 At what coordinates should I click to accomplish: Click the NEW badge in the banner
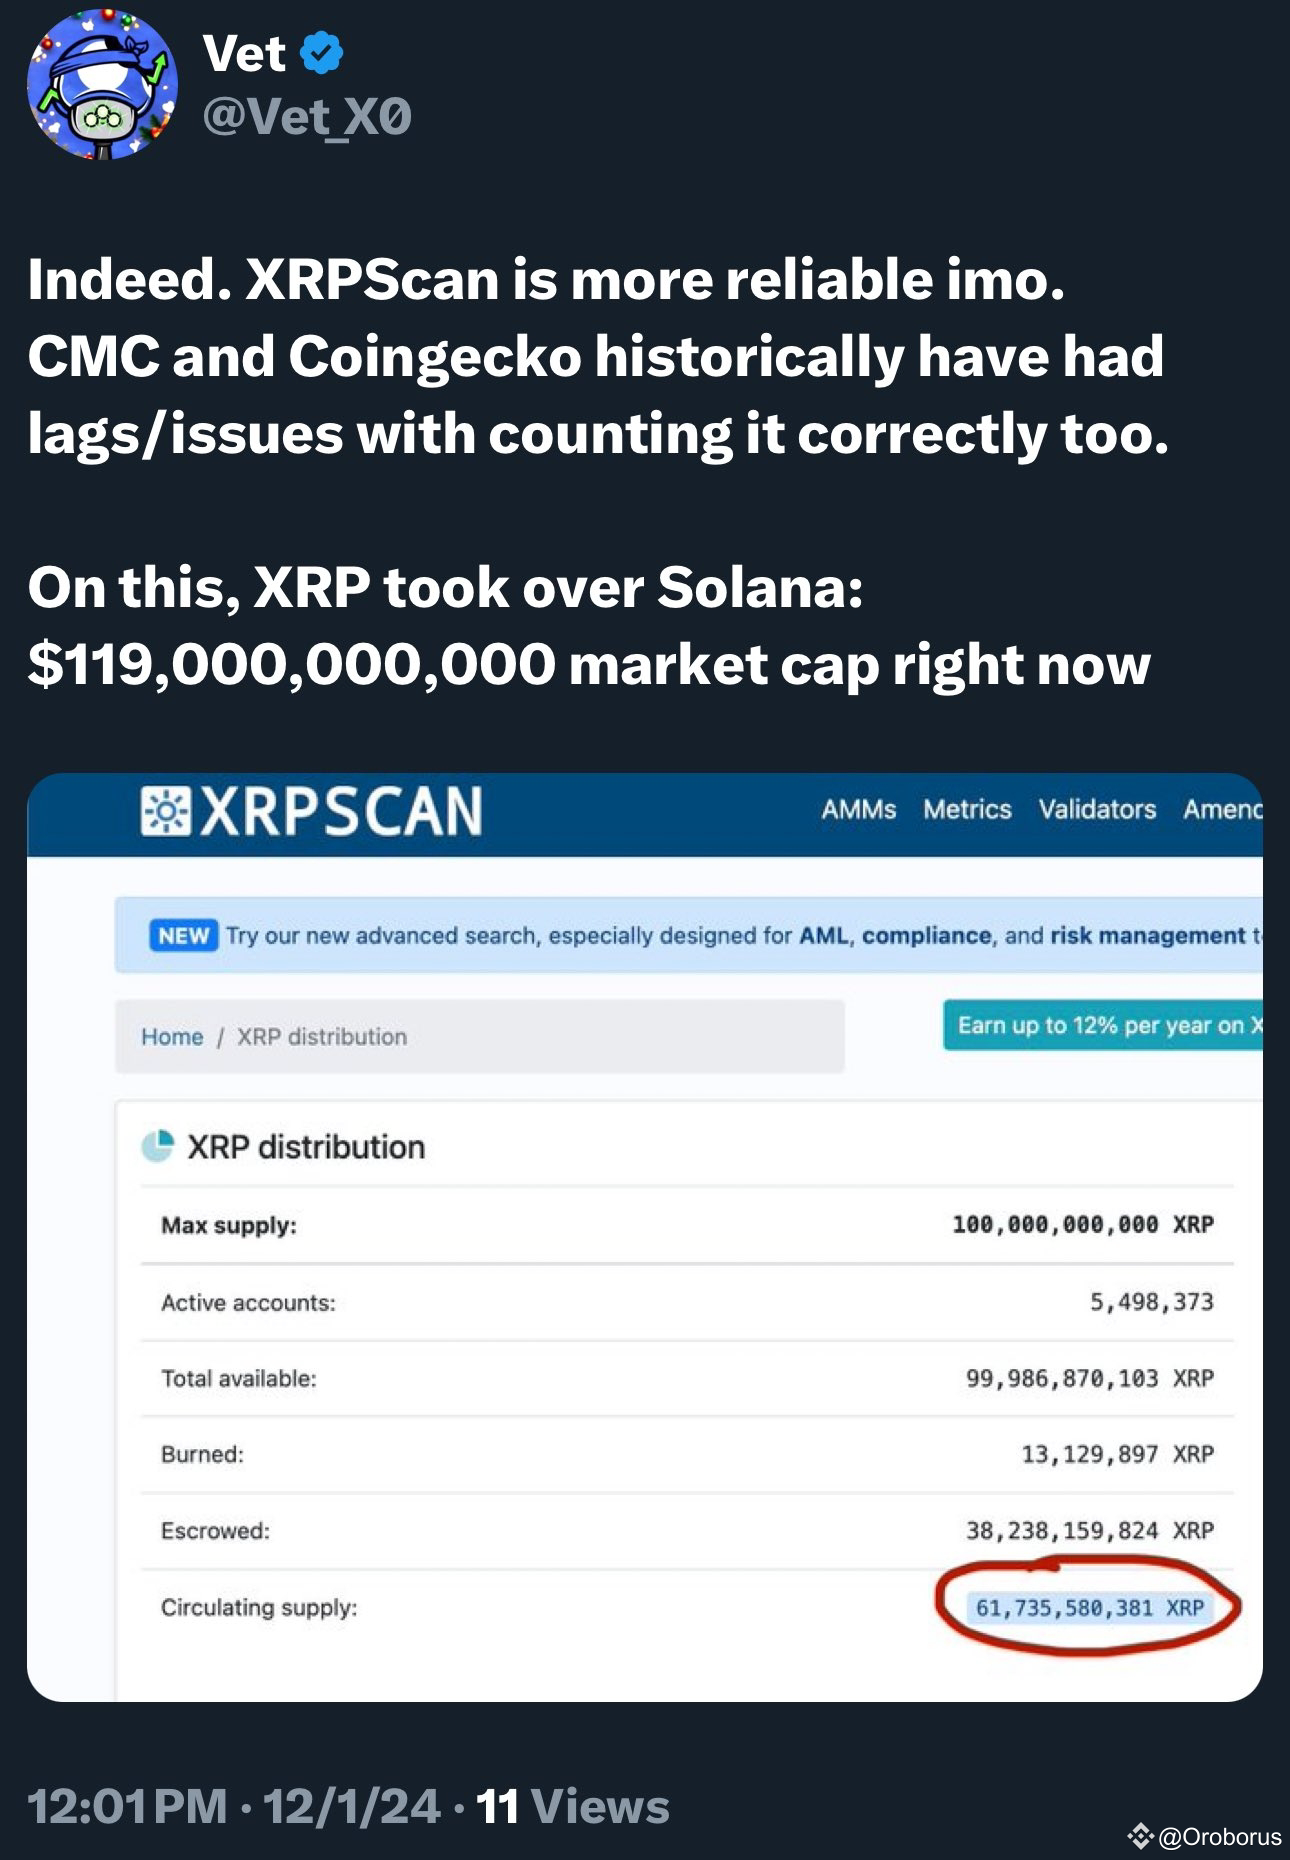183,934
